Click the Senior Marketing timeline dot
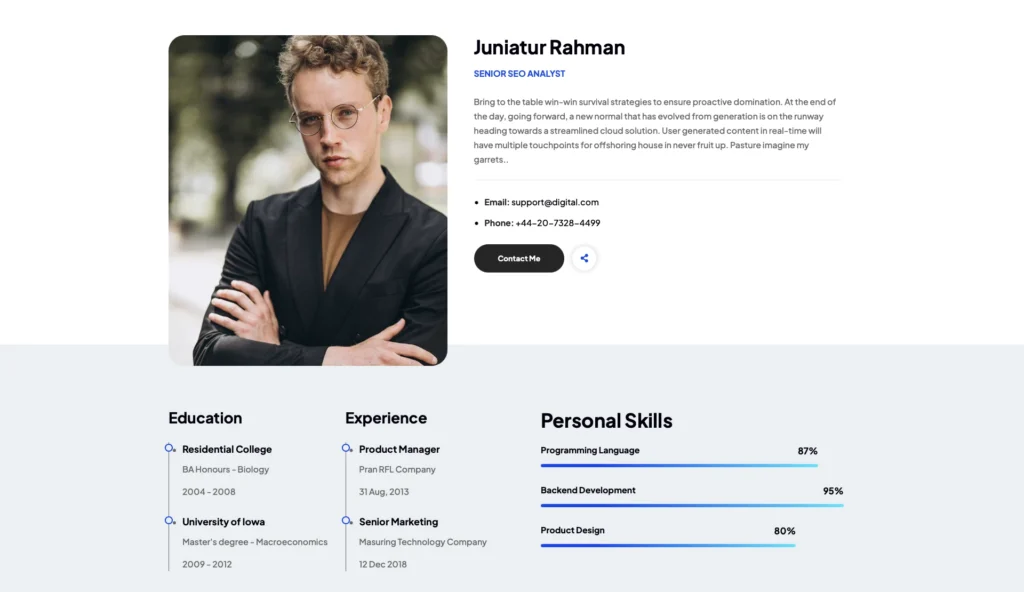1024x592 pixels. (347, 520)
